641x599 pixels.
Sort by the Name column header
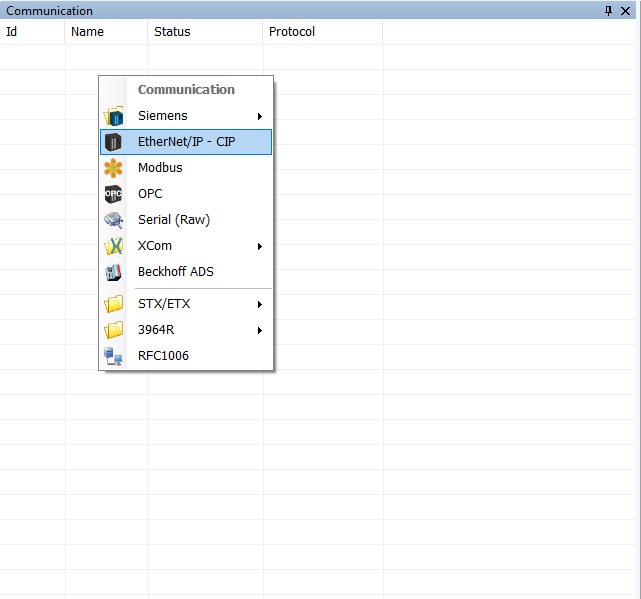click(x=106, y=31)
